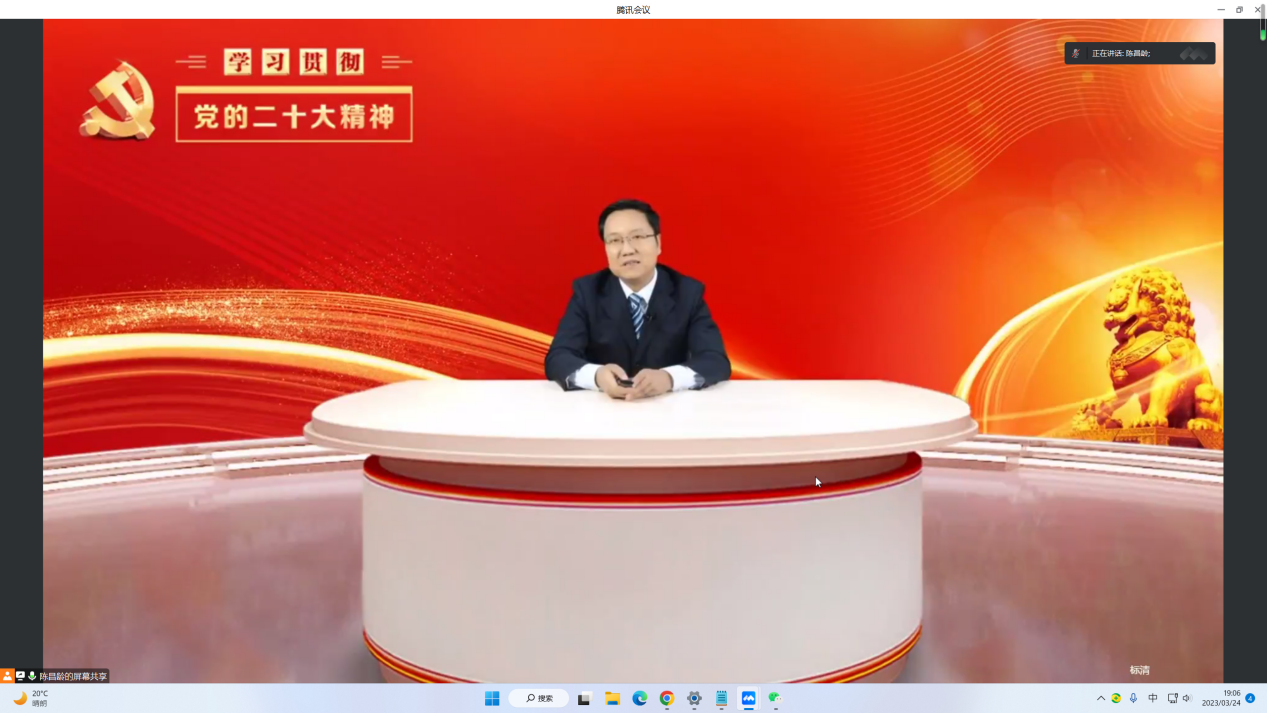Click the muted microphone icon in speaker panel
Screen dimensions: 1267x713
[x=1076, y=54]
